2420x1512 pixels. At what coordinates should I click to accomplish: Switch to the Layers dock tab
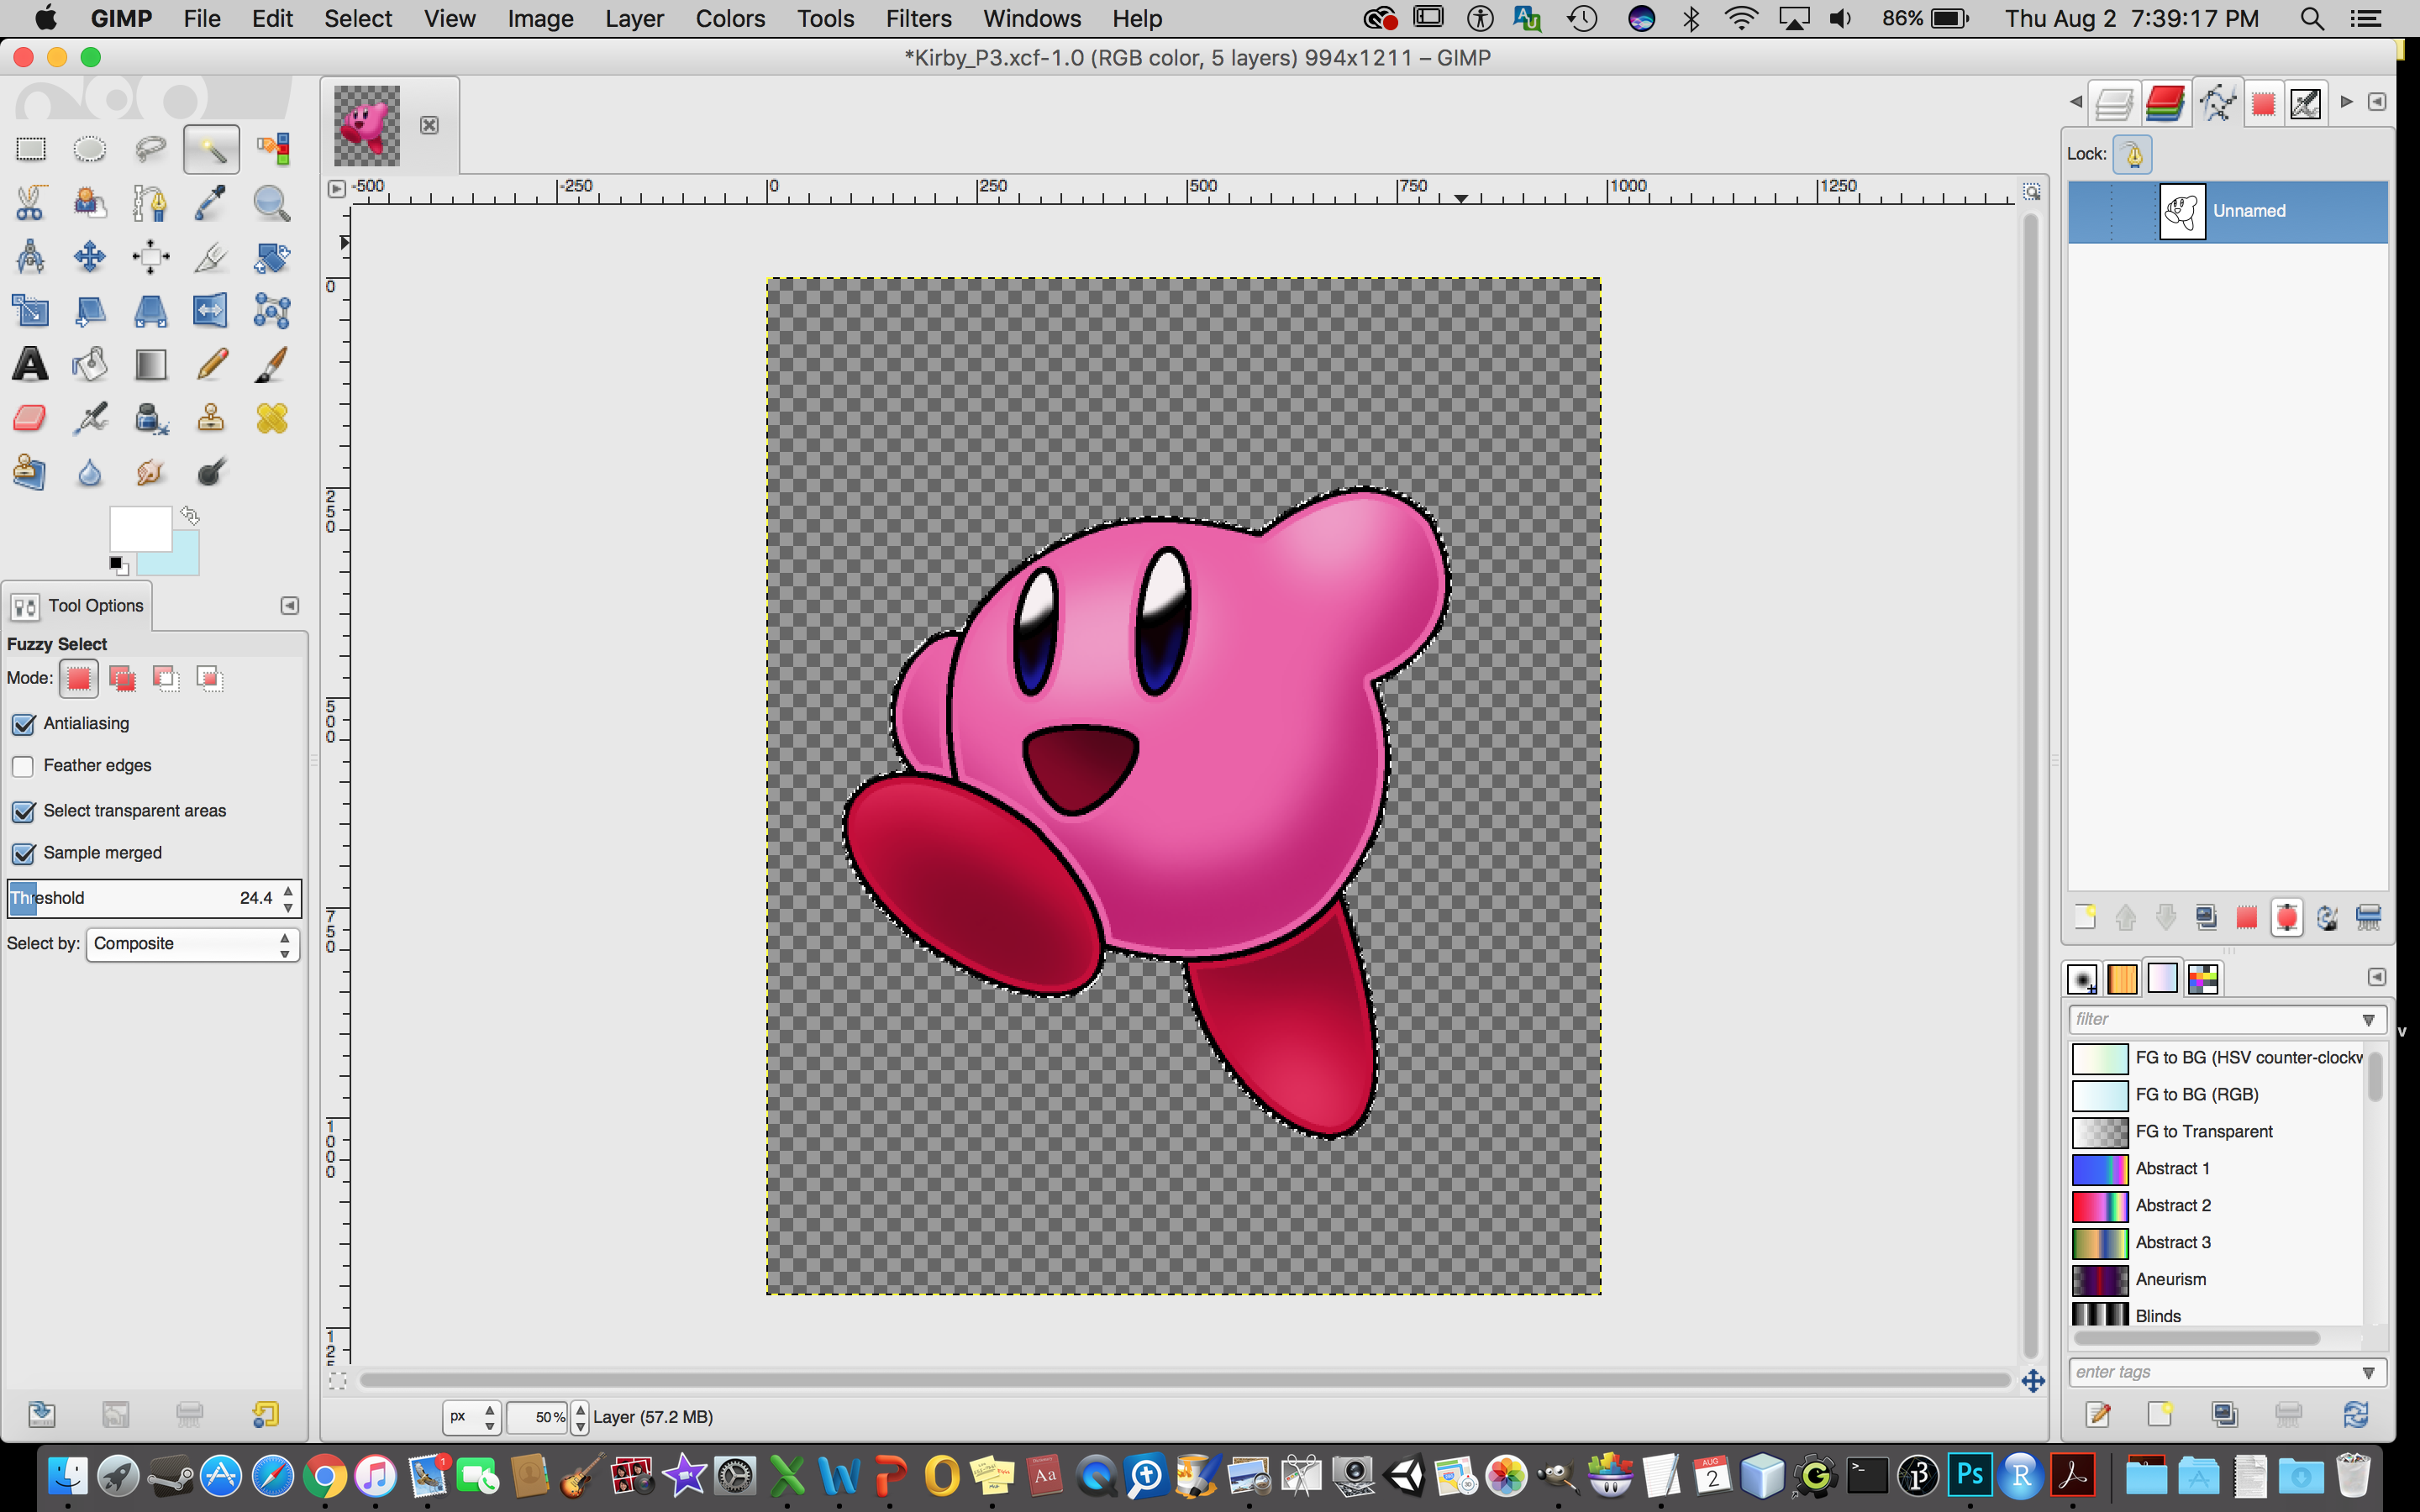click(2113, 103)
